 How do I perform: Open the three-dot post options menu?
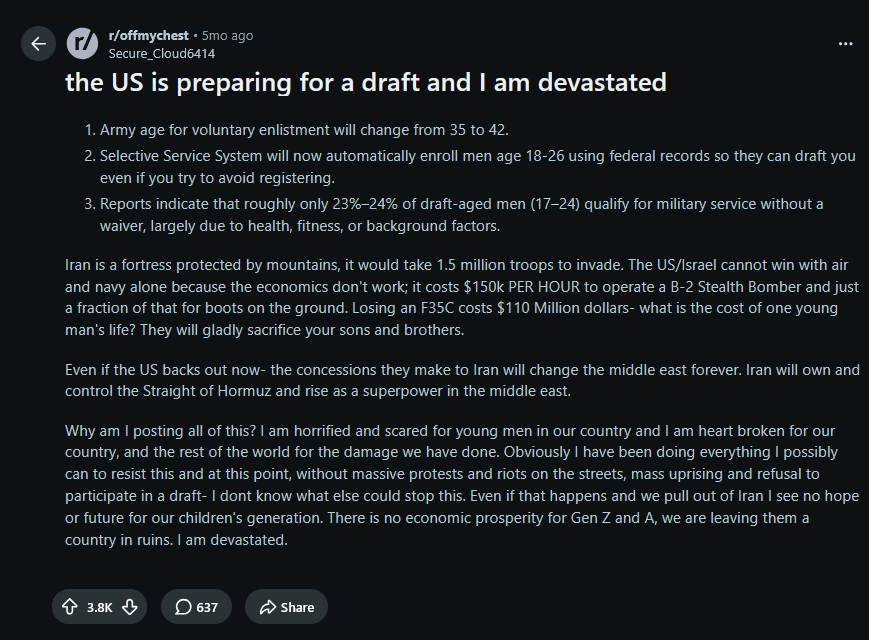pos(845,44)
